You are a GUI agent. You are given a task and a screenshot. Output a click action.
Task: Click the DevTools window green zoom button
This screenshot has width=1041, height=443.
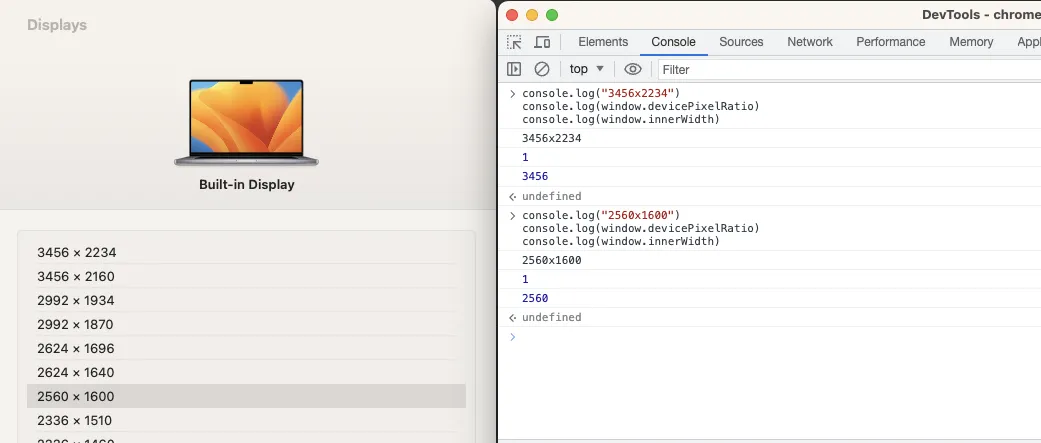(552, 15)
